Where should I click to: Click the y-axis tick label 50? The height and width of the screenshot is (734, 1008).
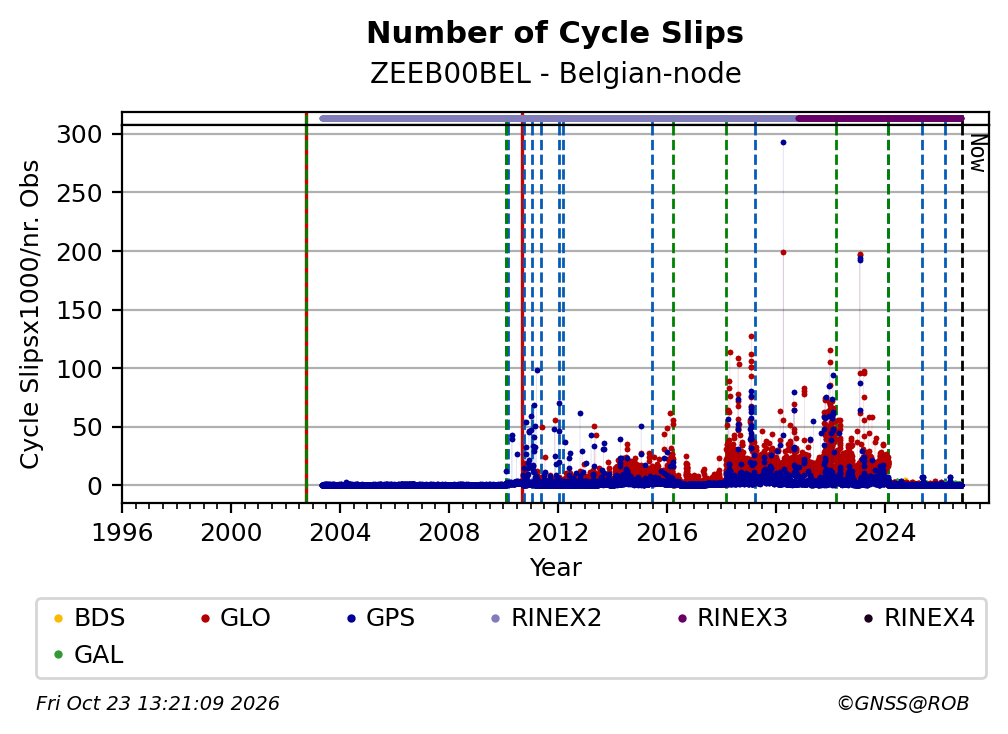(87, 427)
